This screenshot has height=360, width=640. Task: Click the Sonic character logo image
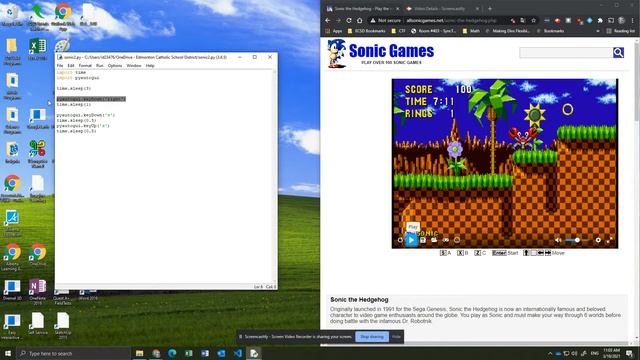pos(337,53)
